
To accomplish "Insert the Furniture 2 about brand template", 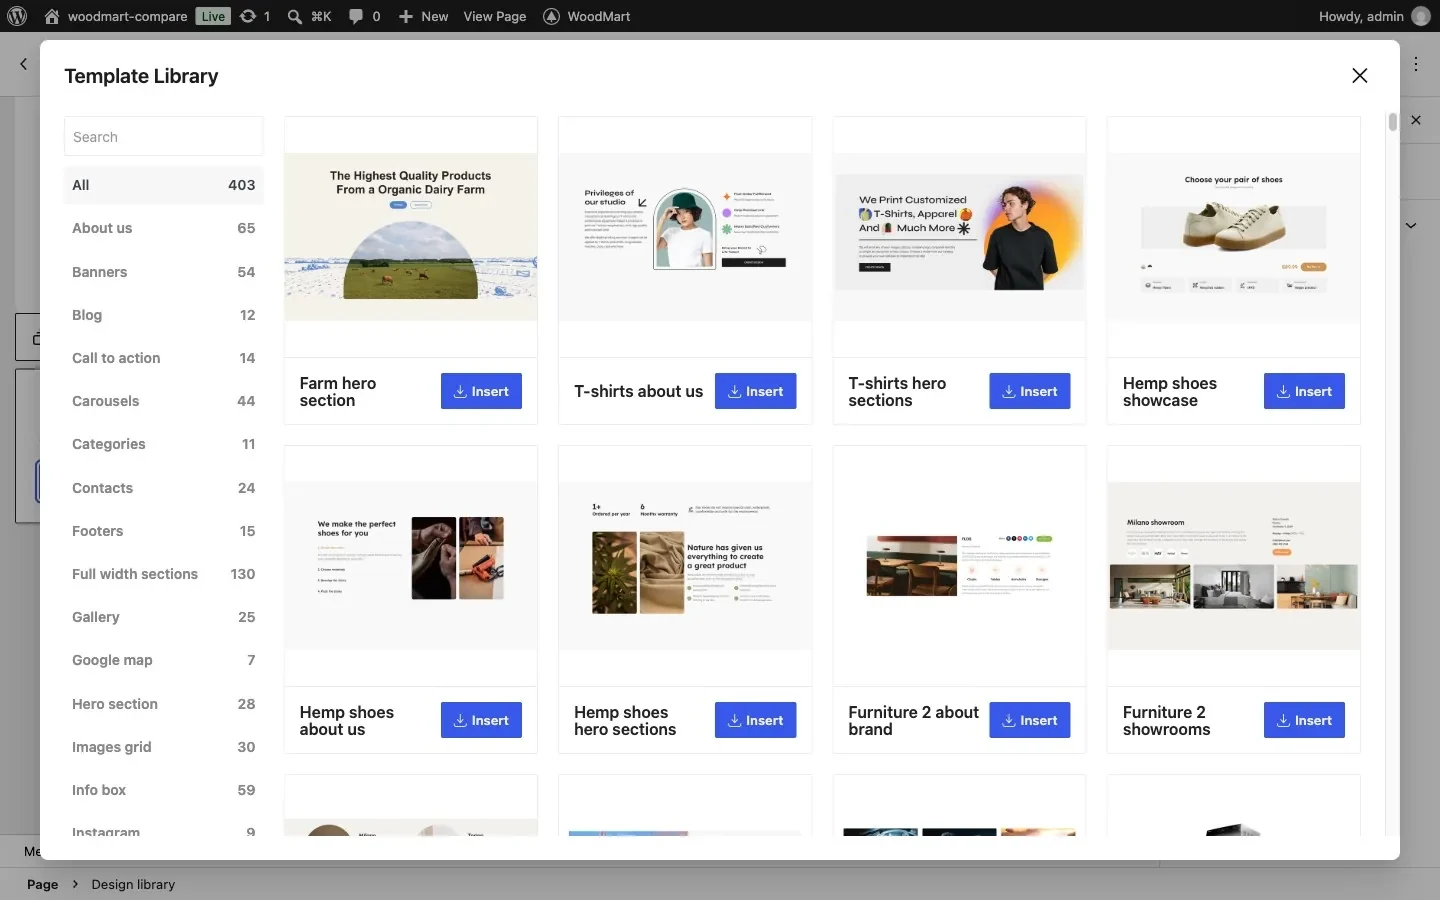I will click(x=1029, y=720).
